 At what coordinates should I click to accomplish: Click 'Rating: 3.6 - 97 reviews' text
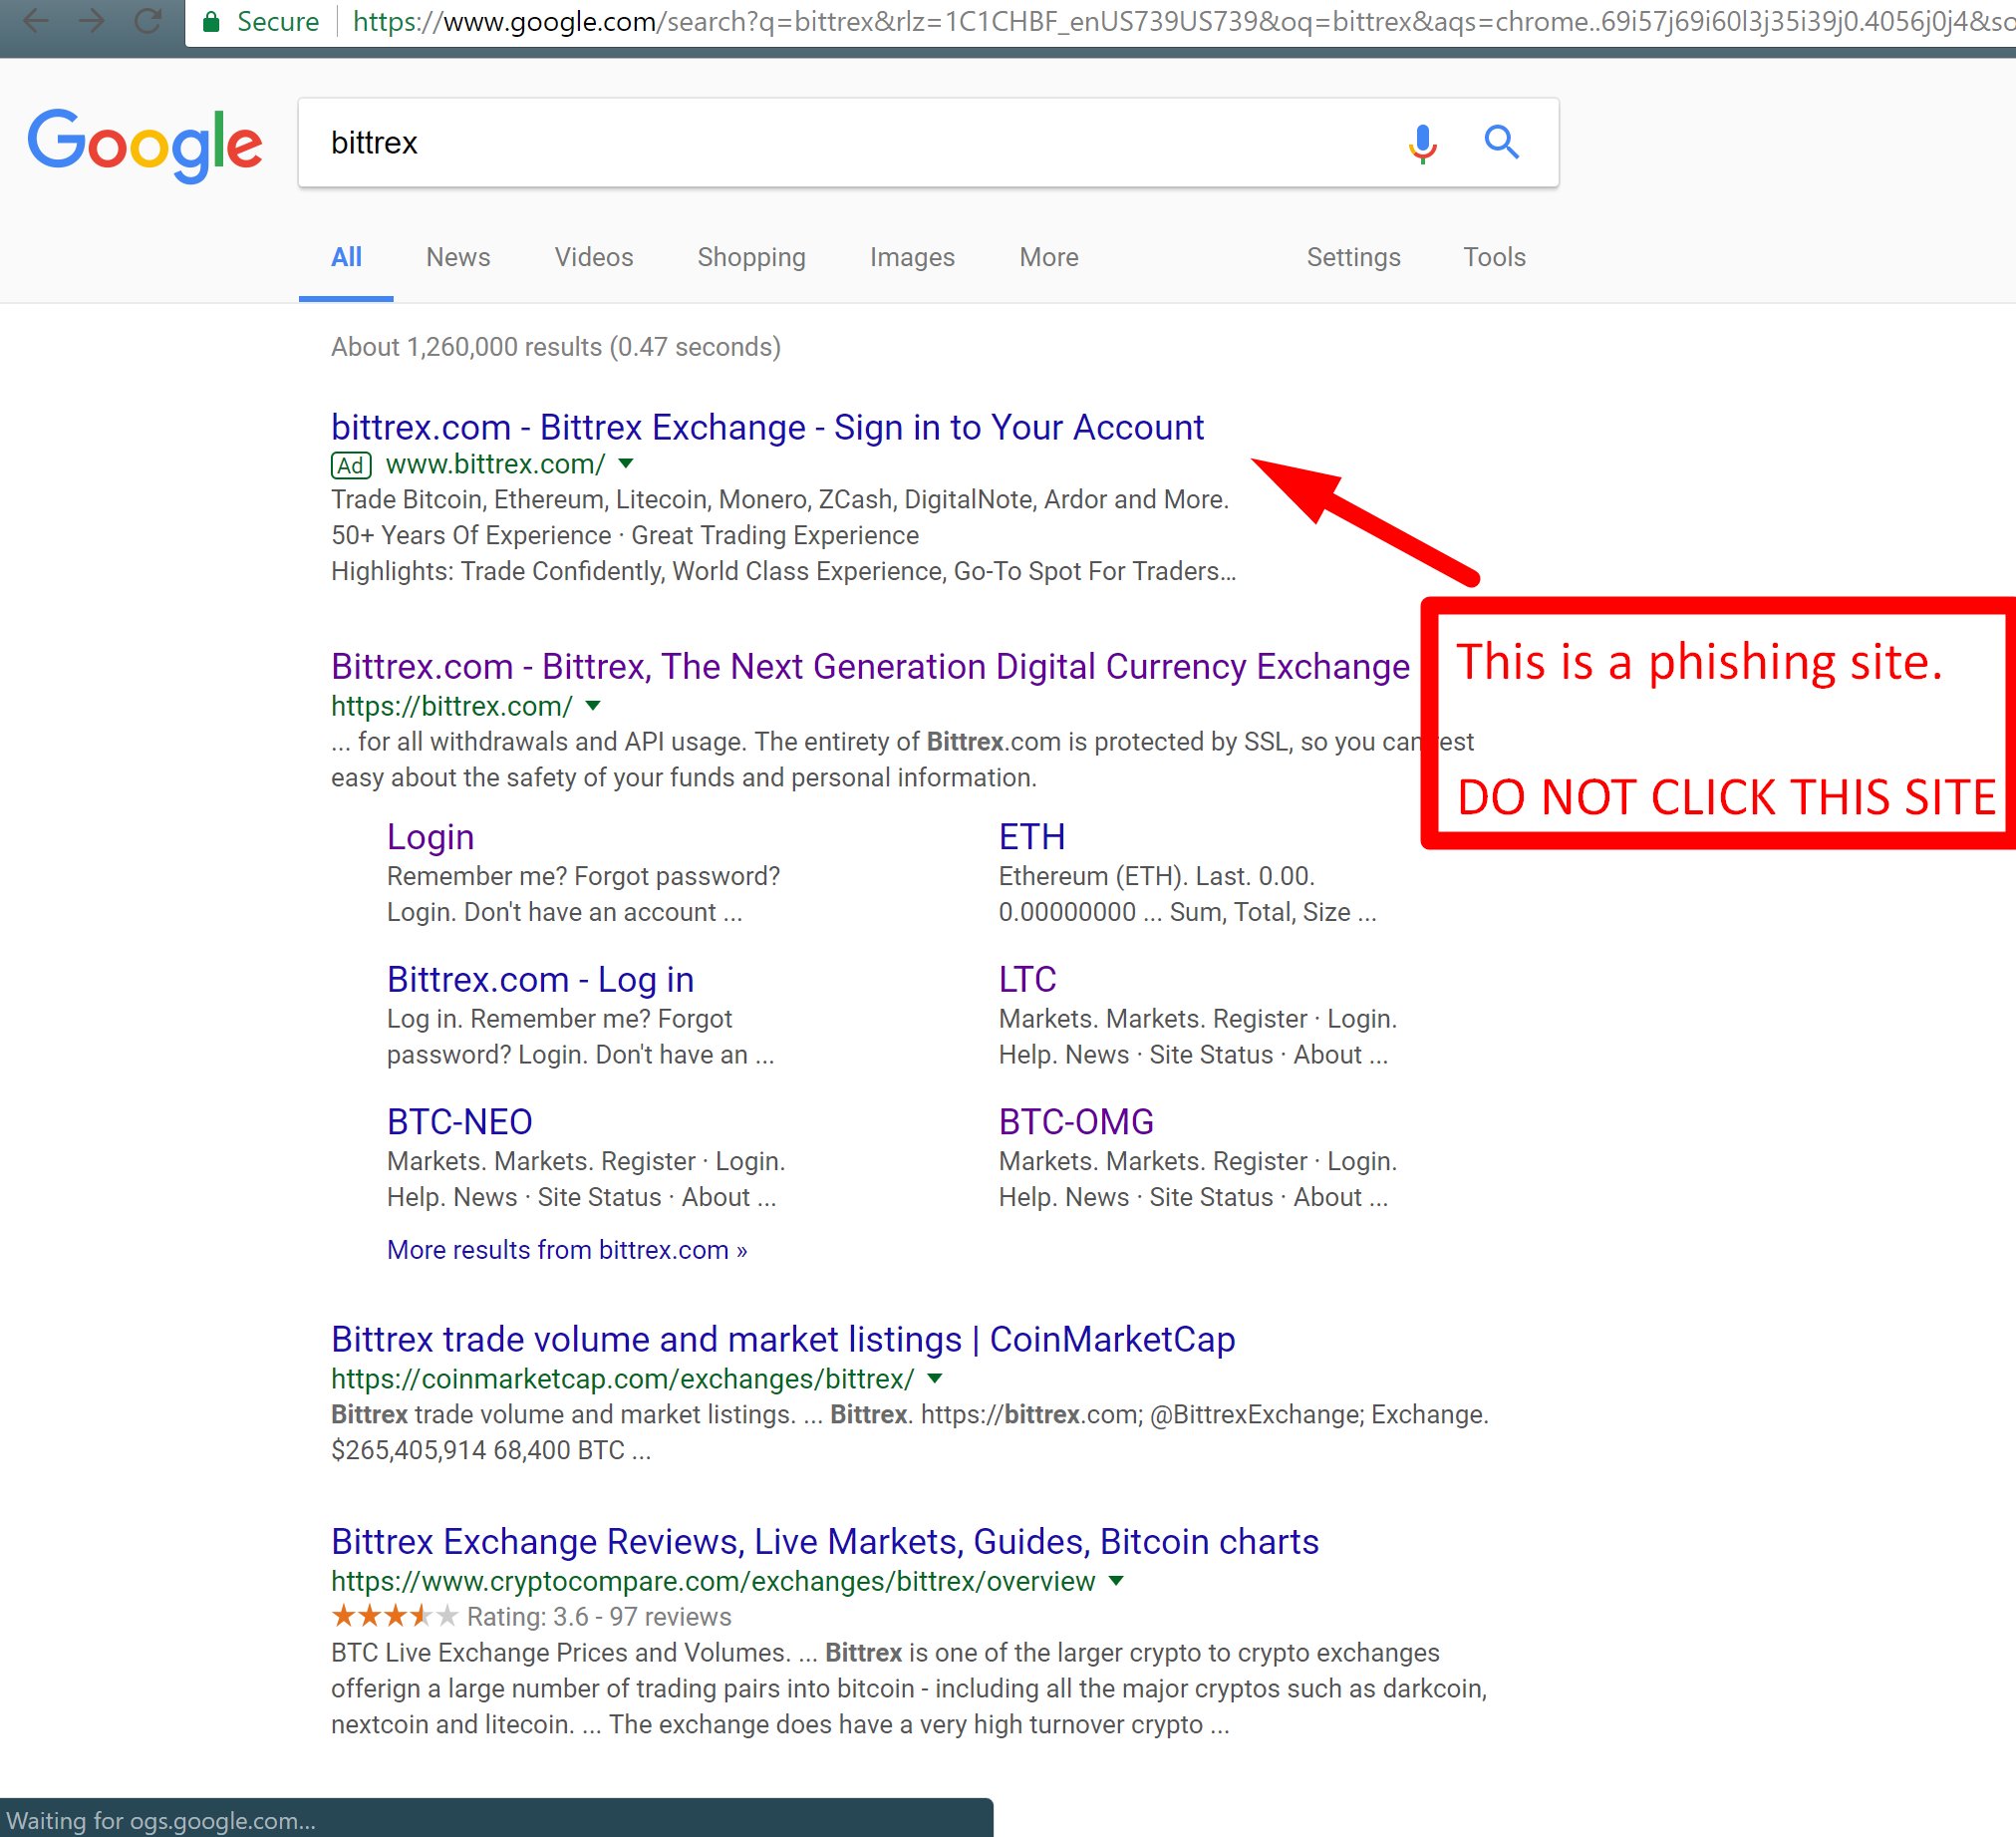[599, 1617]
